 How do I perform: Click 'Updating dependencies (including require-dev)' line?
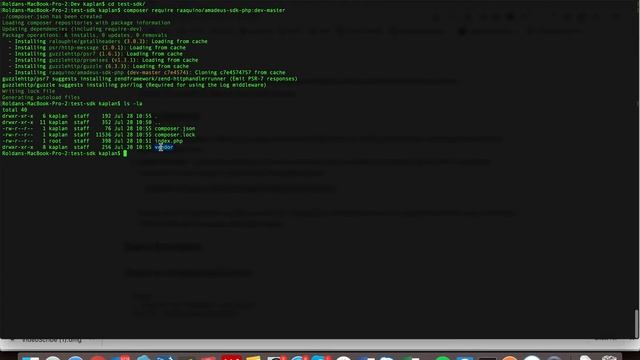click(72, 29)
